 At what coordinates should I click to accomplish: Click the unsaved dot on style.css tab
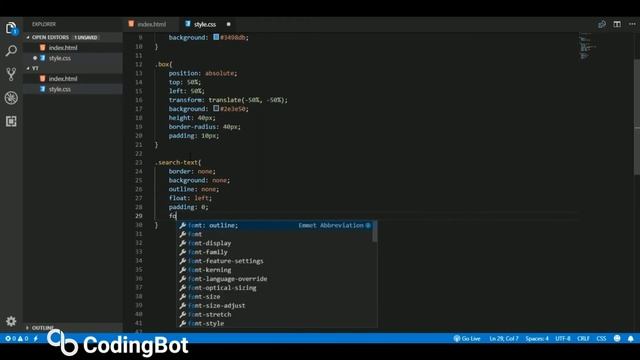click(229, 24)
